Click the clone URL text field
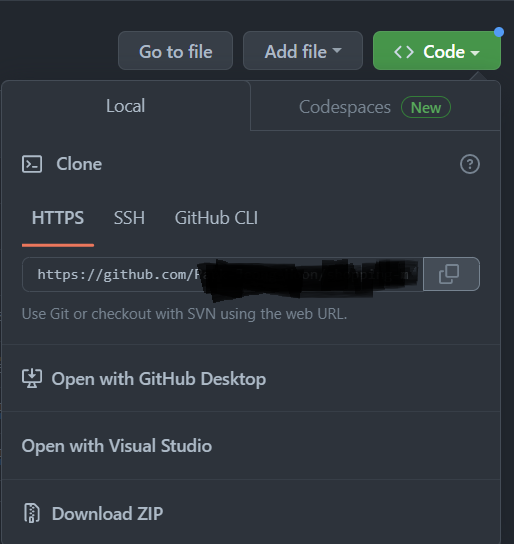 223,274
